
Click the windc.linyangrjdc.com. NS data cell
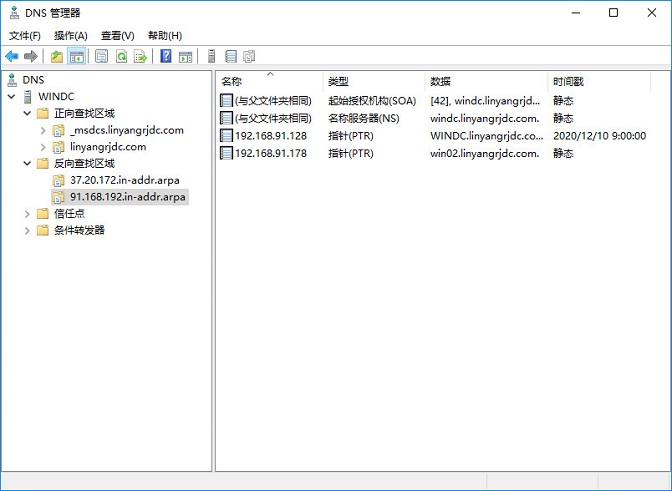click(x=485, y=118)
